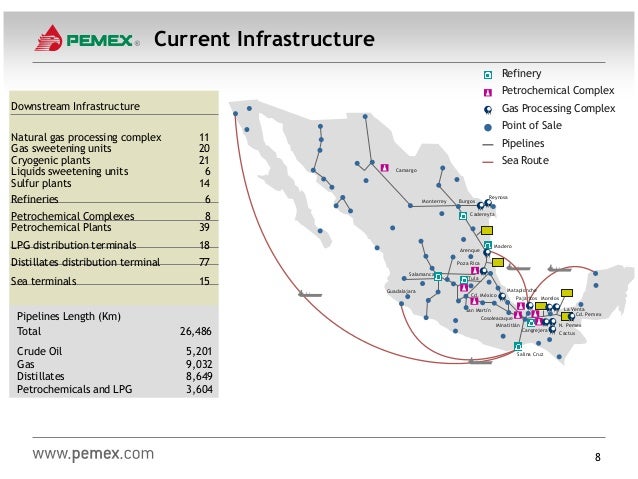Select the Salamanca refinery marker
This screenshot has width=638, height=479.
pos(438,277)
